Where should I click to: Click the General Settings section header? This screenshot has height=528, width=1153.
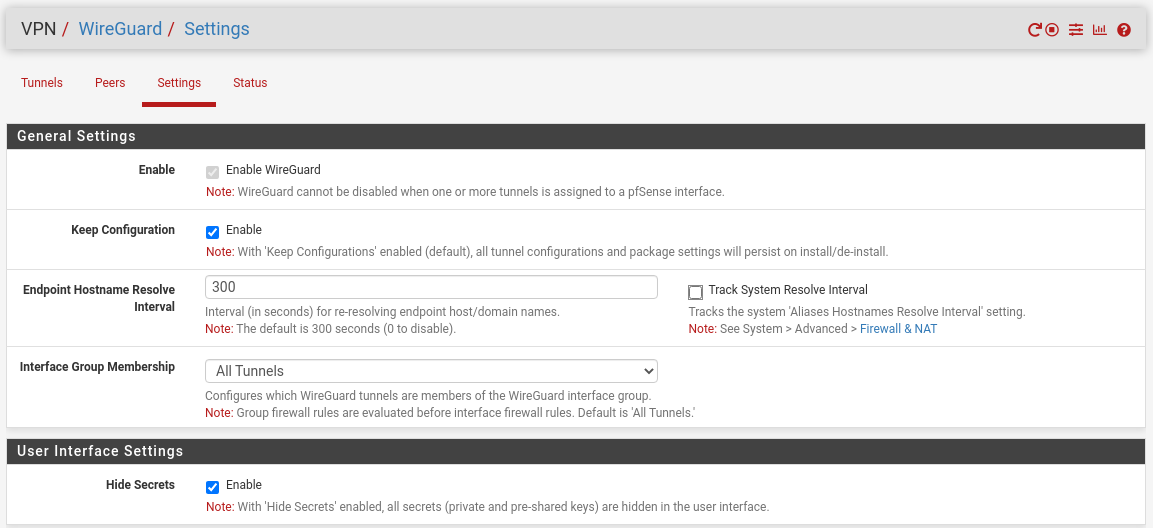tap(576, 136)
